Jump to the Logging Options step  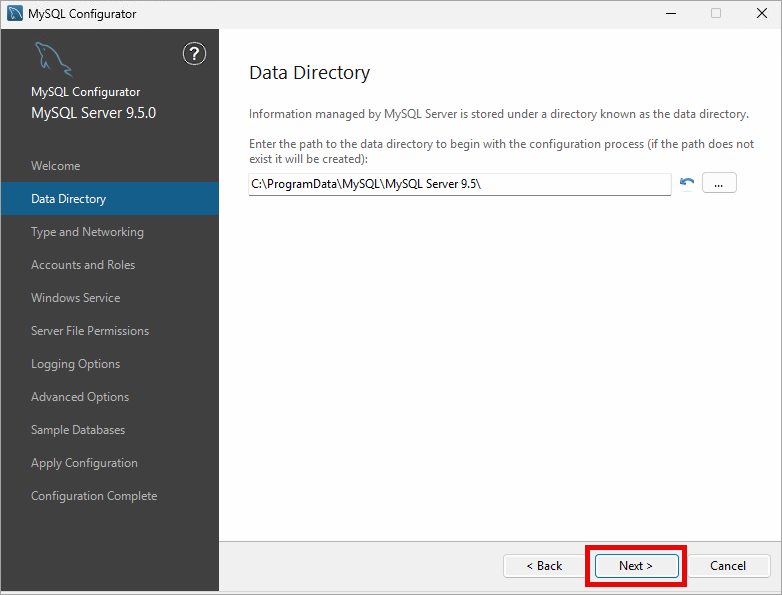tap(76, 364)
